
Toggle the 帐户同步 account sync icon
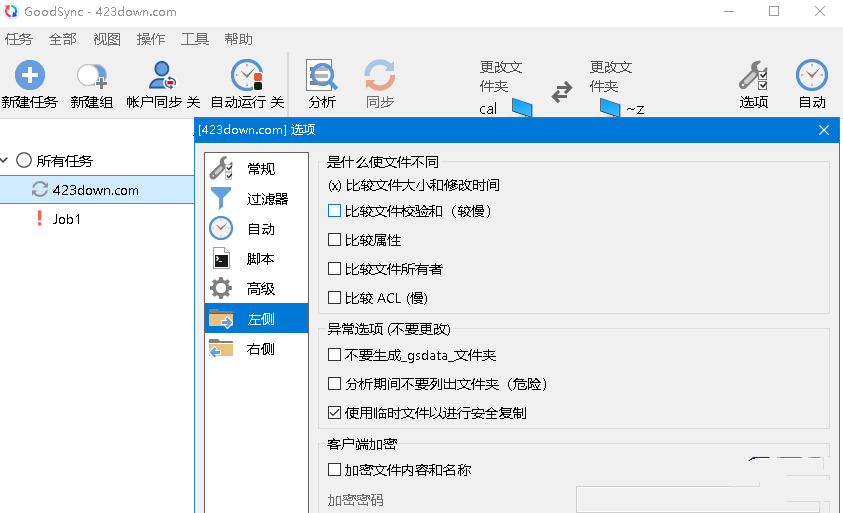[x=162, y=76]
